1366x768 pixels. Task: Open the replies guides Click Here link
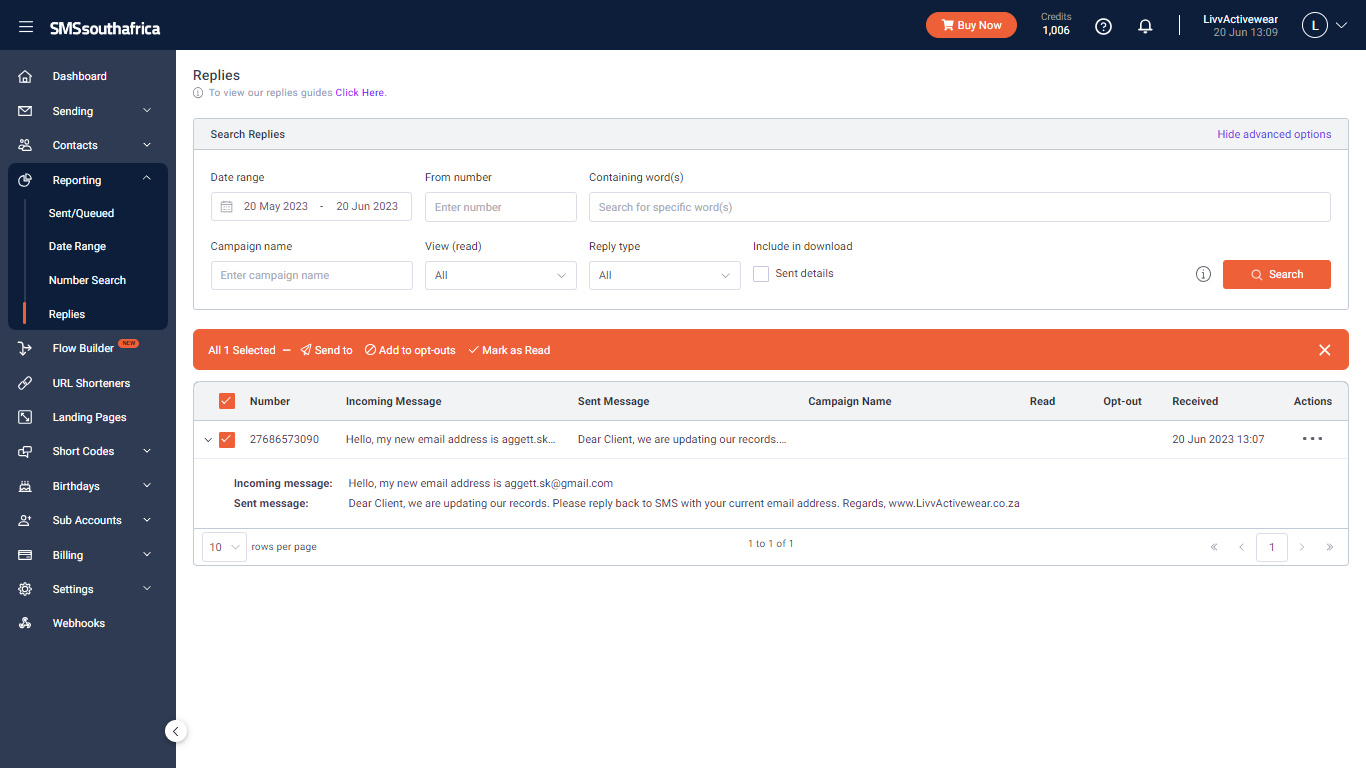pyautogui.click(x=359, y=92)
